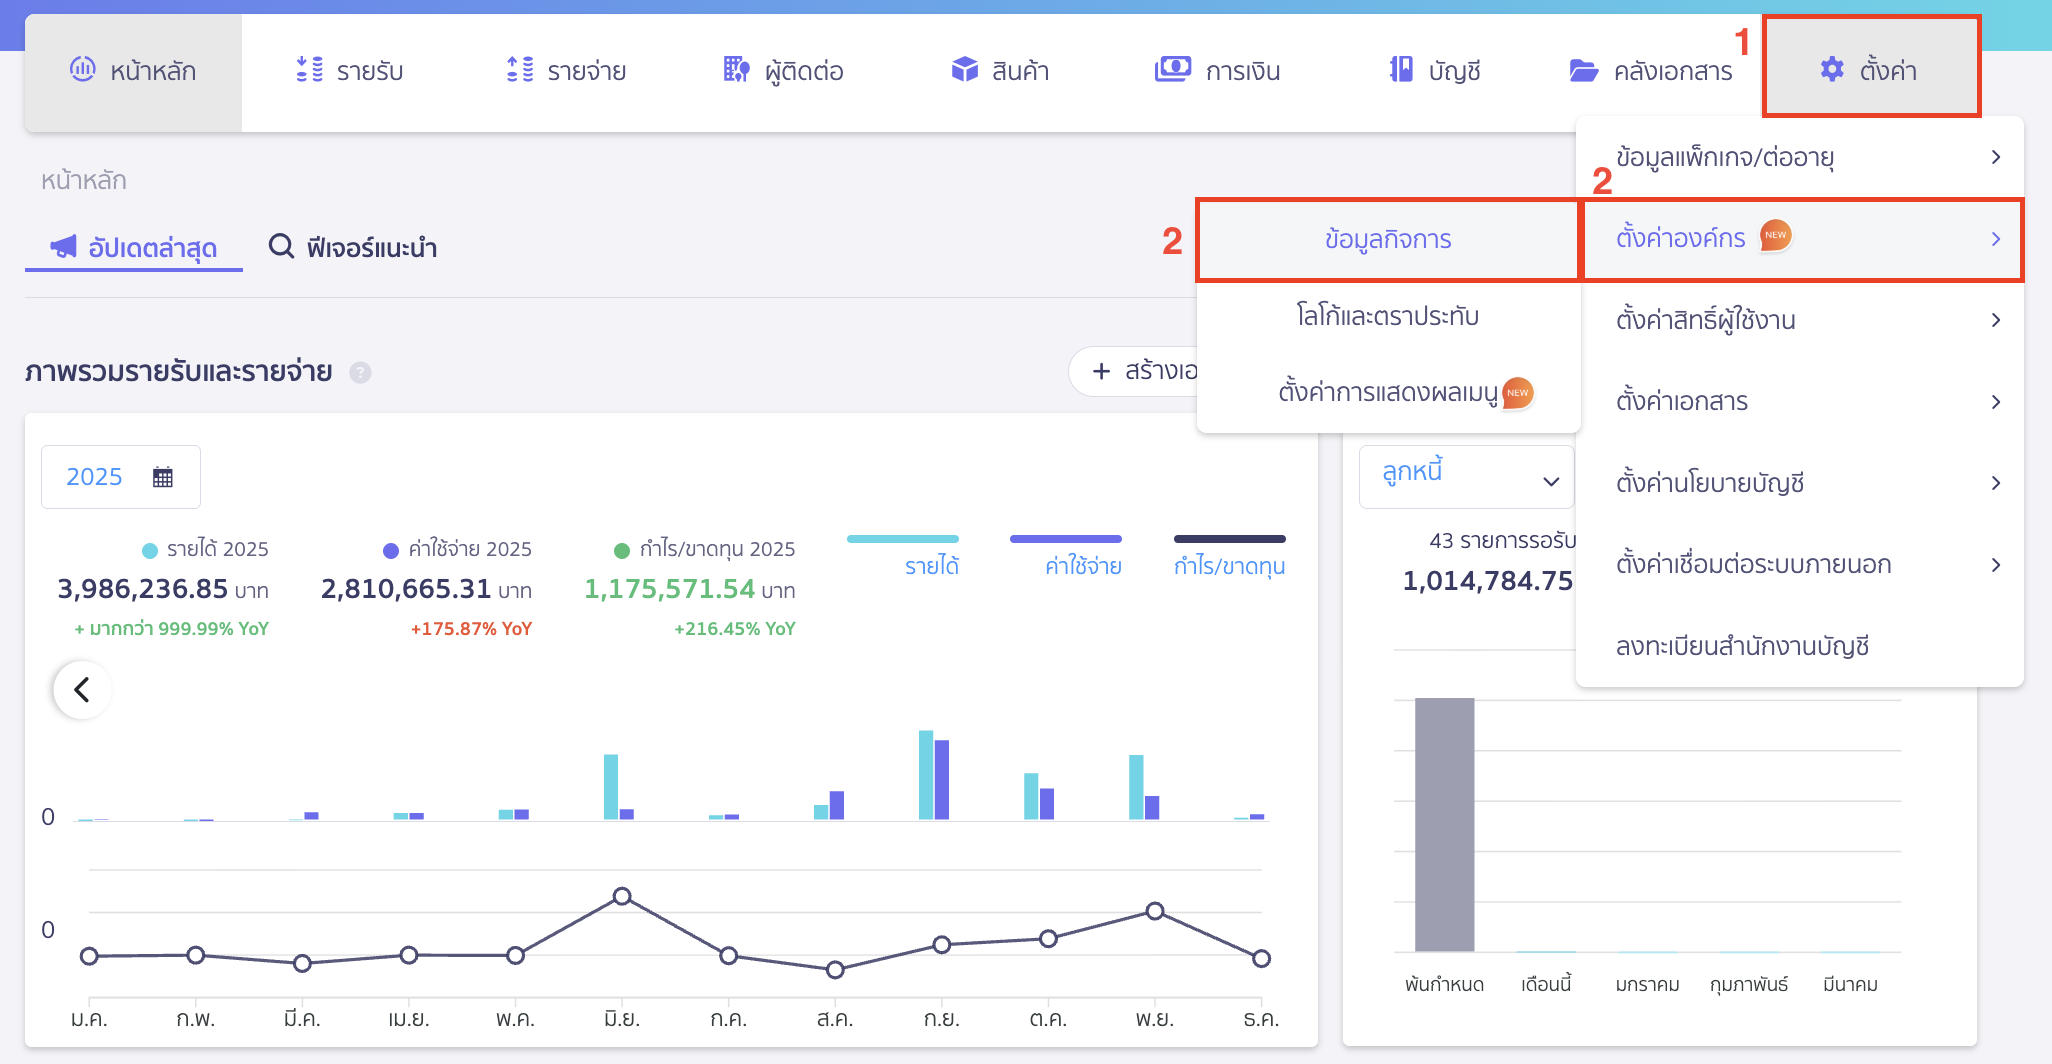Expand the ข้อมูลแพ็กเกจ/ต่ออายุ submenu
This screenshot has width=2052, height=1064.
(x=1800, y=157)
